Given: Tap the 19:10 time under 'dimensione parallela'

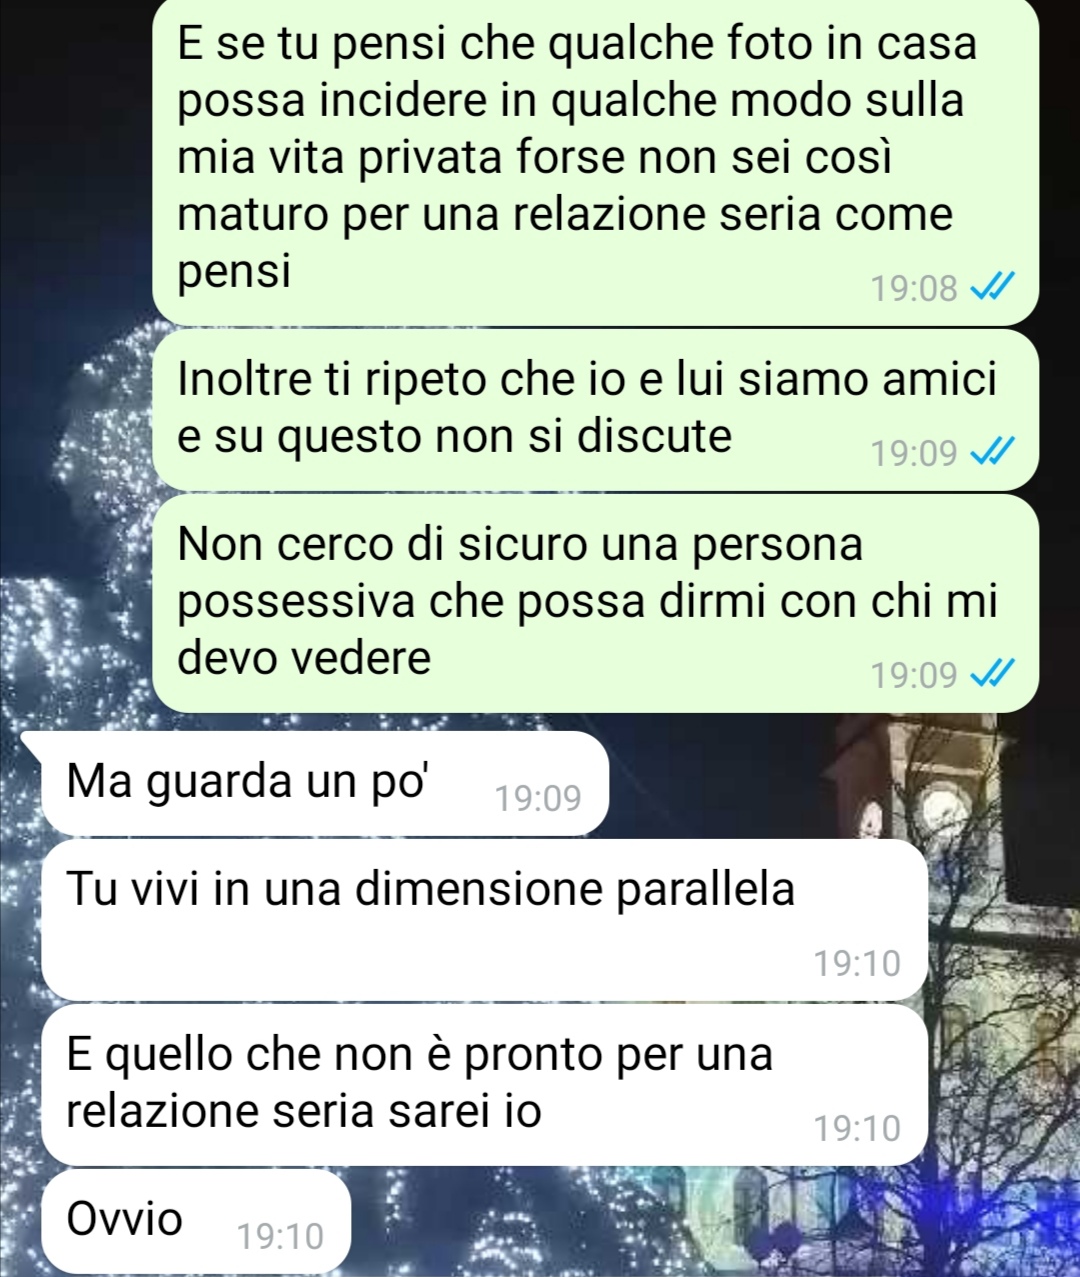Looking at the screenshot, I should tap(857, 963).
